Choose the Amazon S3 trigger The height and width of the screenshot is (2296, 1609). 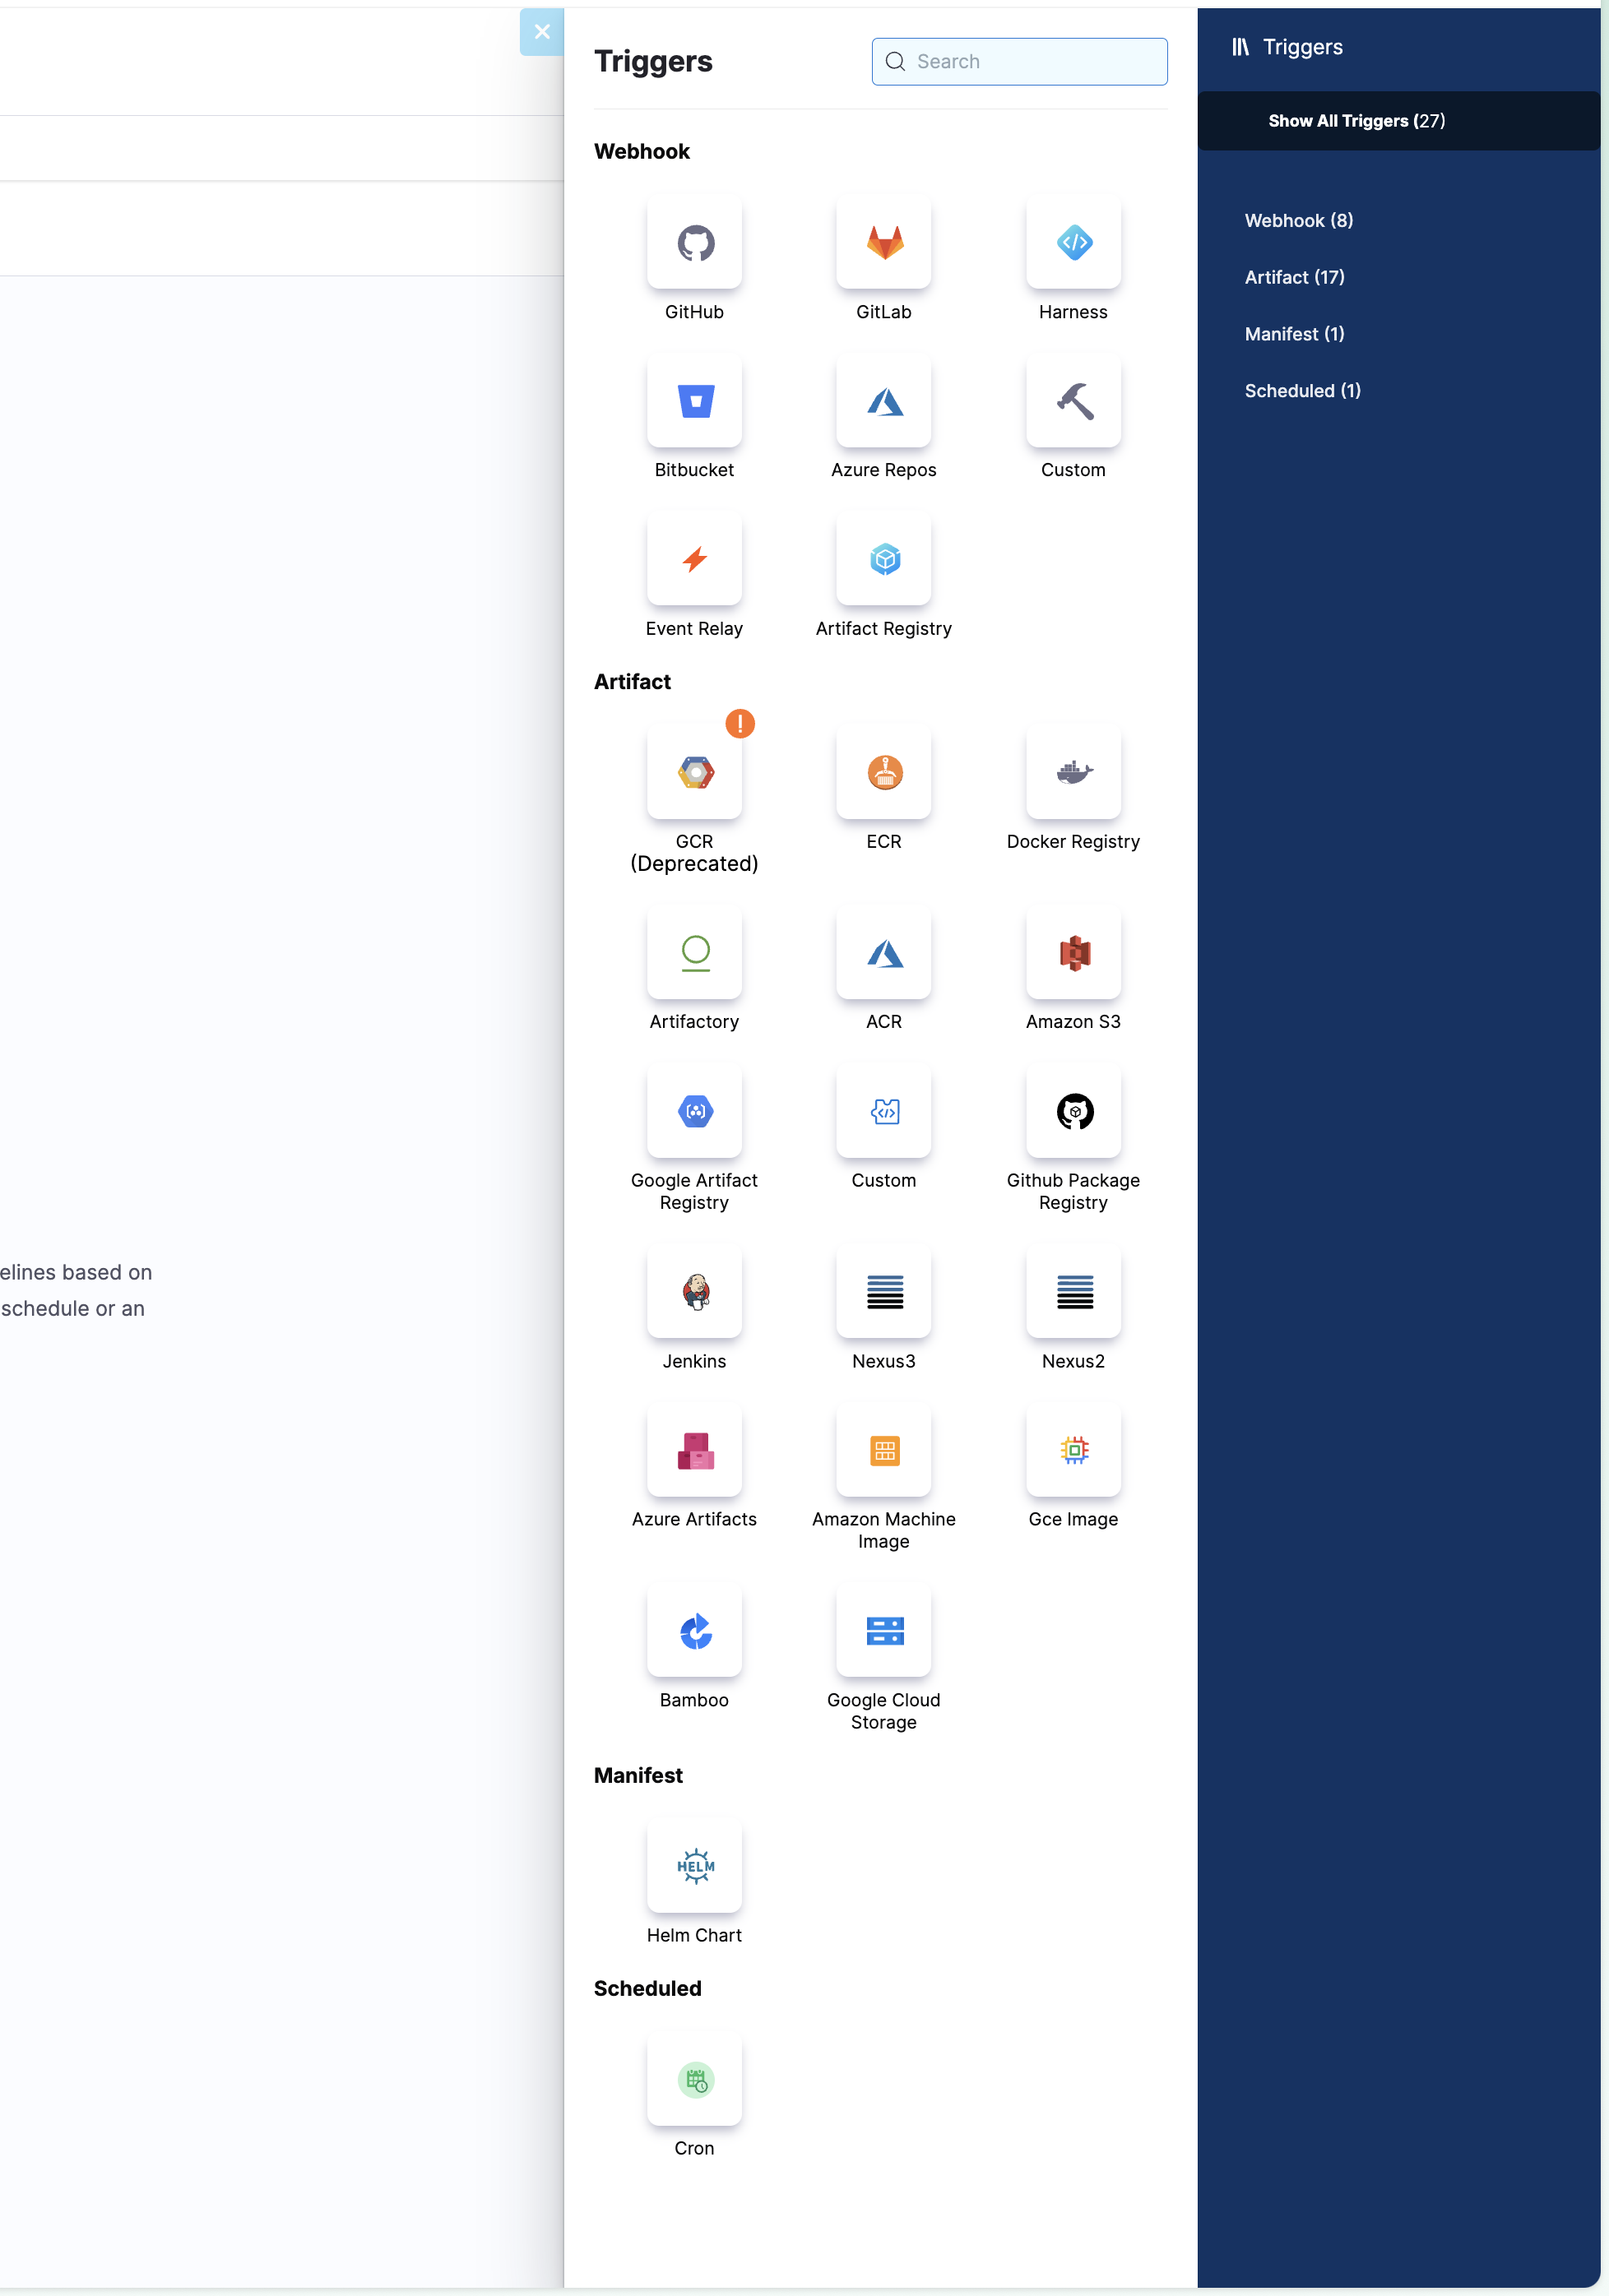point(1073,952)
